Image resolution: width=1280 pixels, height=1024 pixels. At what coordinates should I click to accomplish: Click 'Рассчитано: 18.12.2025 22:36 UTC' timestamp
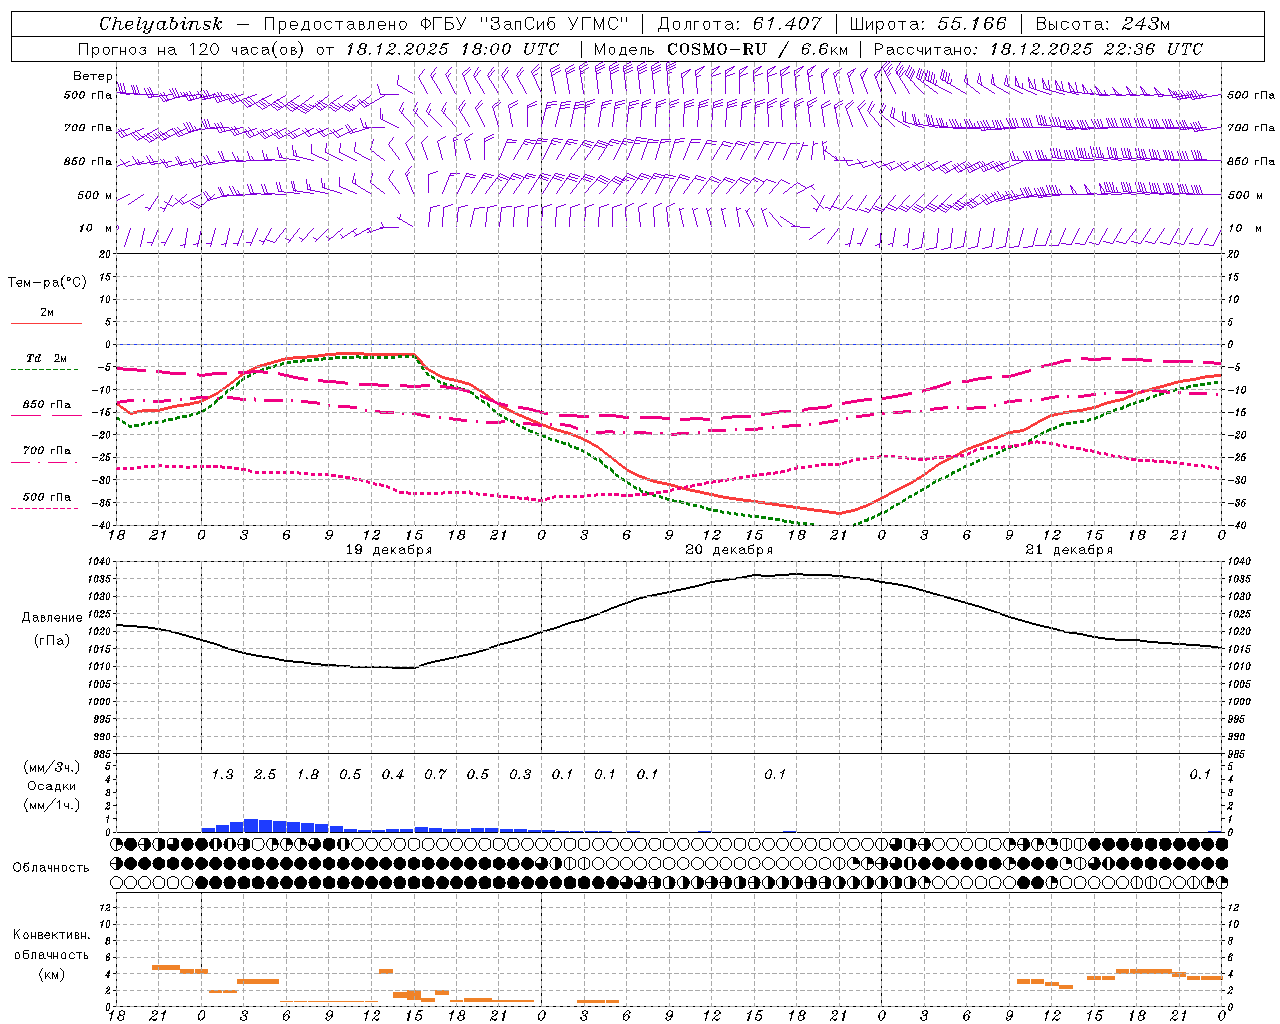coord(1038,49)
